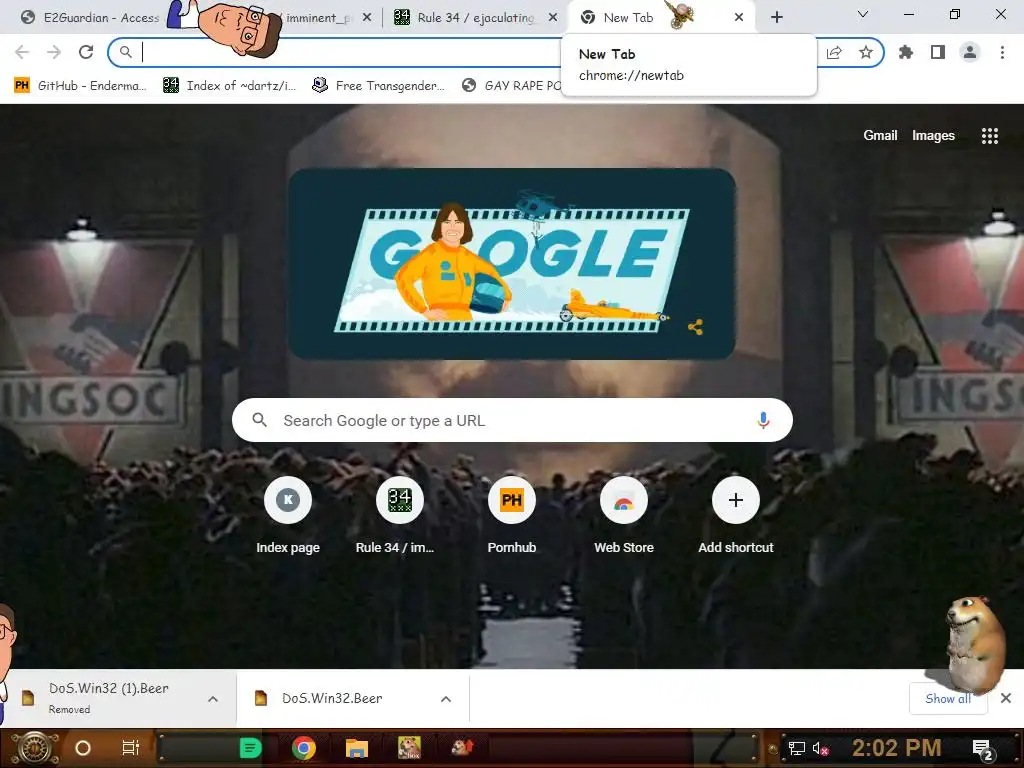Open the Windows Start button
The height and width of the screenshot is (768, 1024).
35,748
